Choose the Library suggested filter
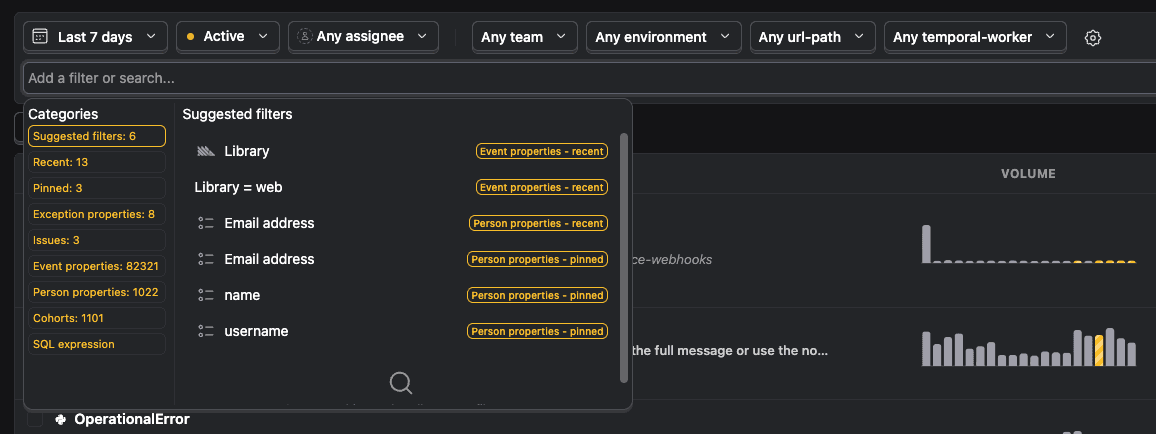This screenshot has height=434, width=1156. 401,151
